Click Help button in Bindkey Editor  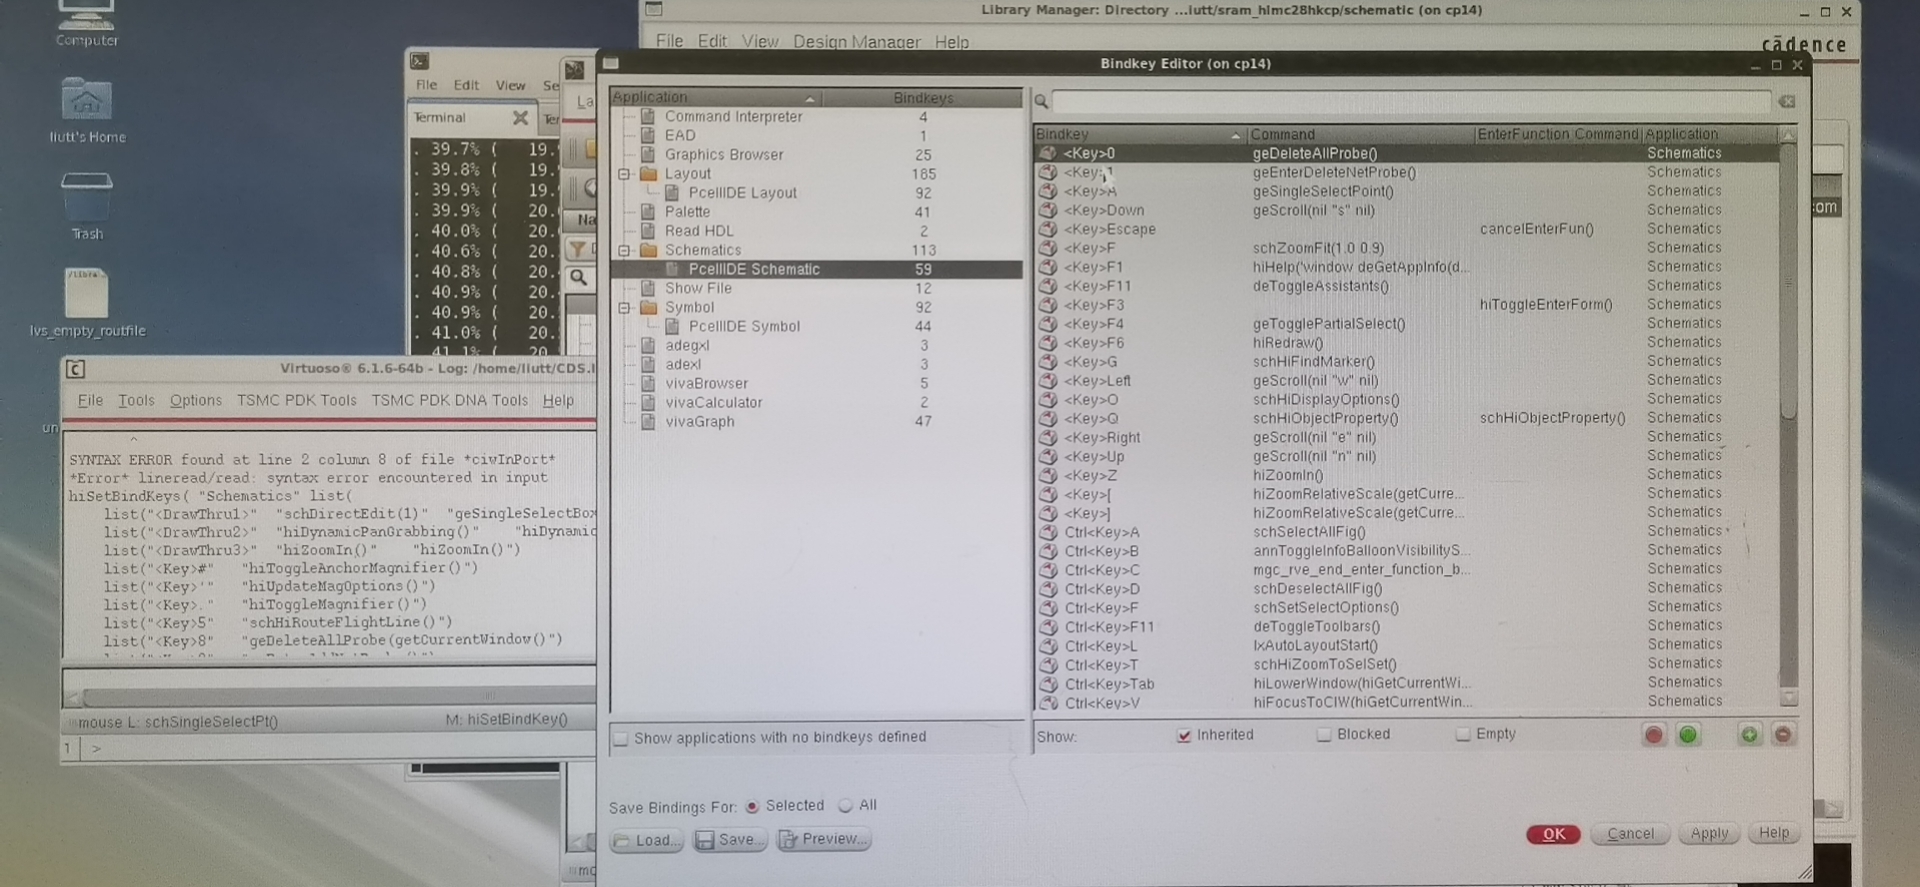[x=1774, y=832]
